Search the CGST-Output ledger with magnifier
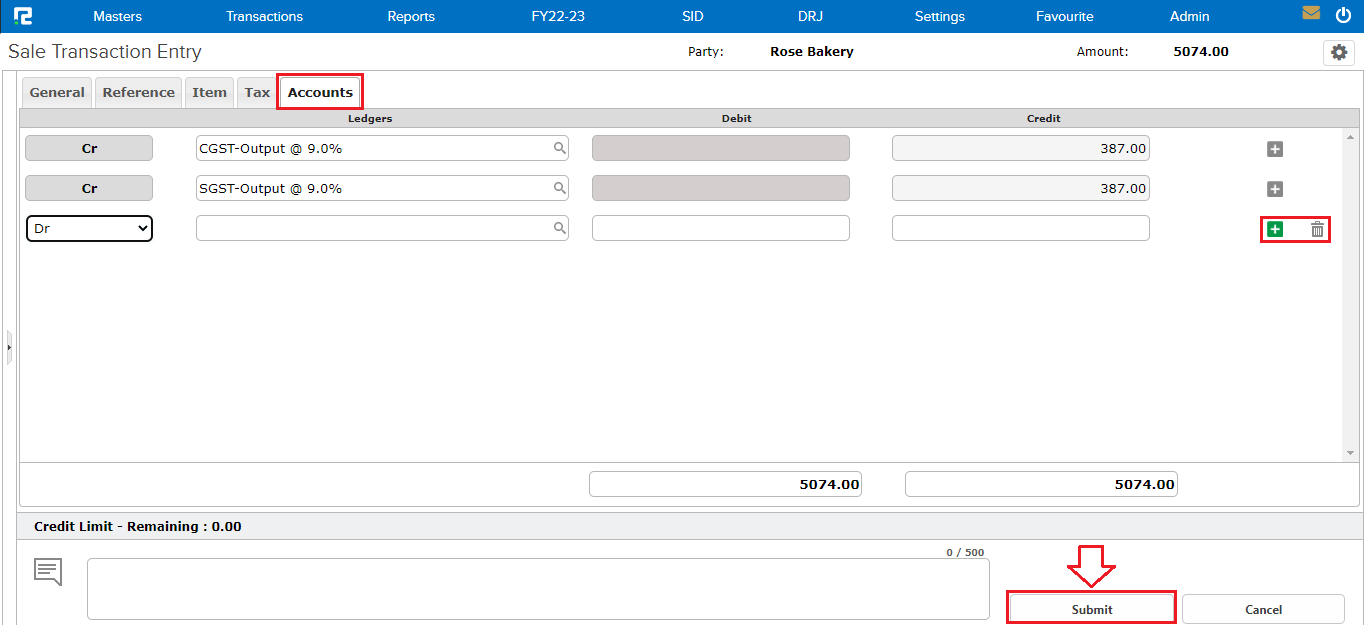 coord(557,147)
